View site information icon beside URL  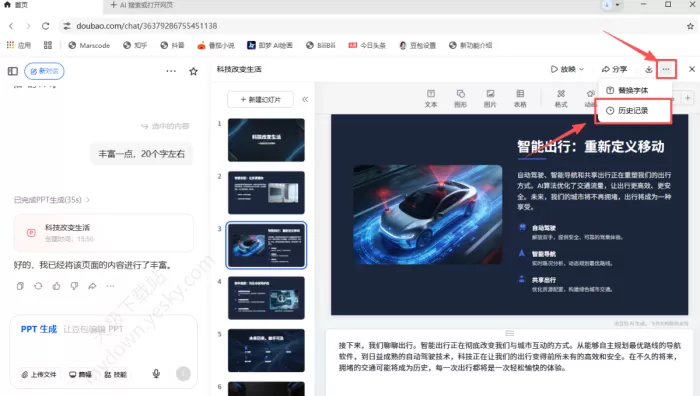click(x=67, y=26)
